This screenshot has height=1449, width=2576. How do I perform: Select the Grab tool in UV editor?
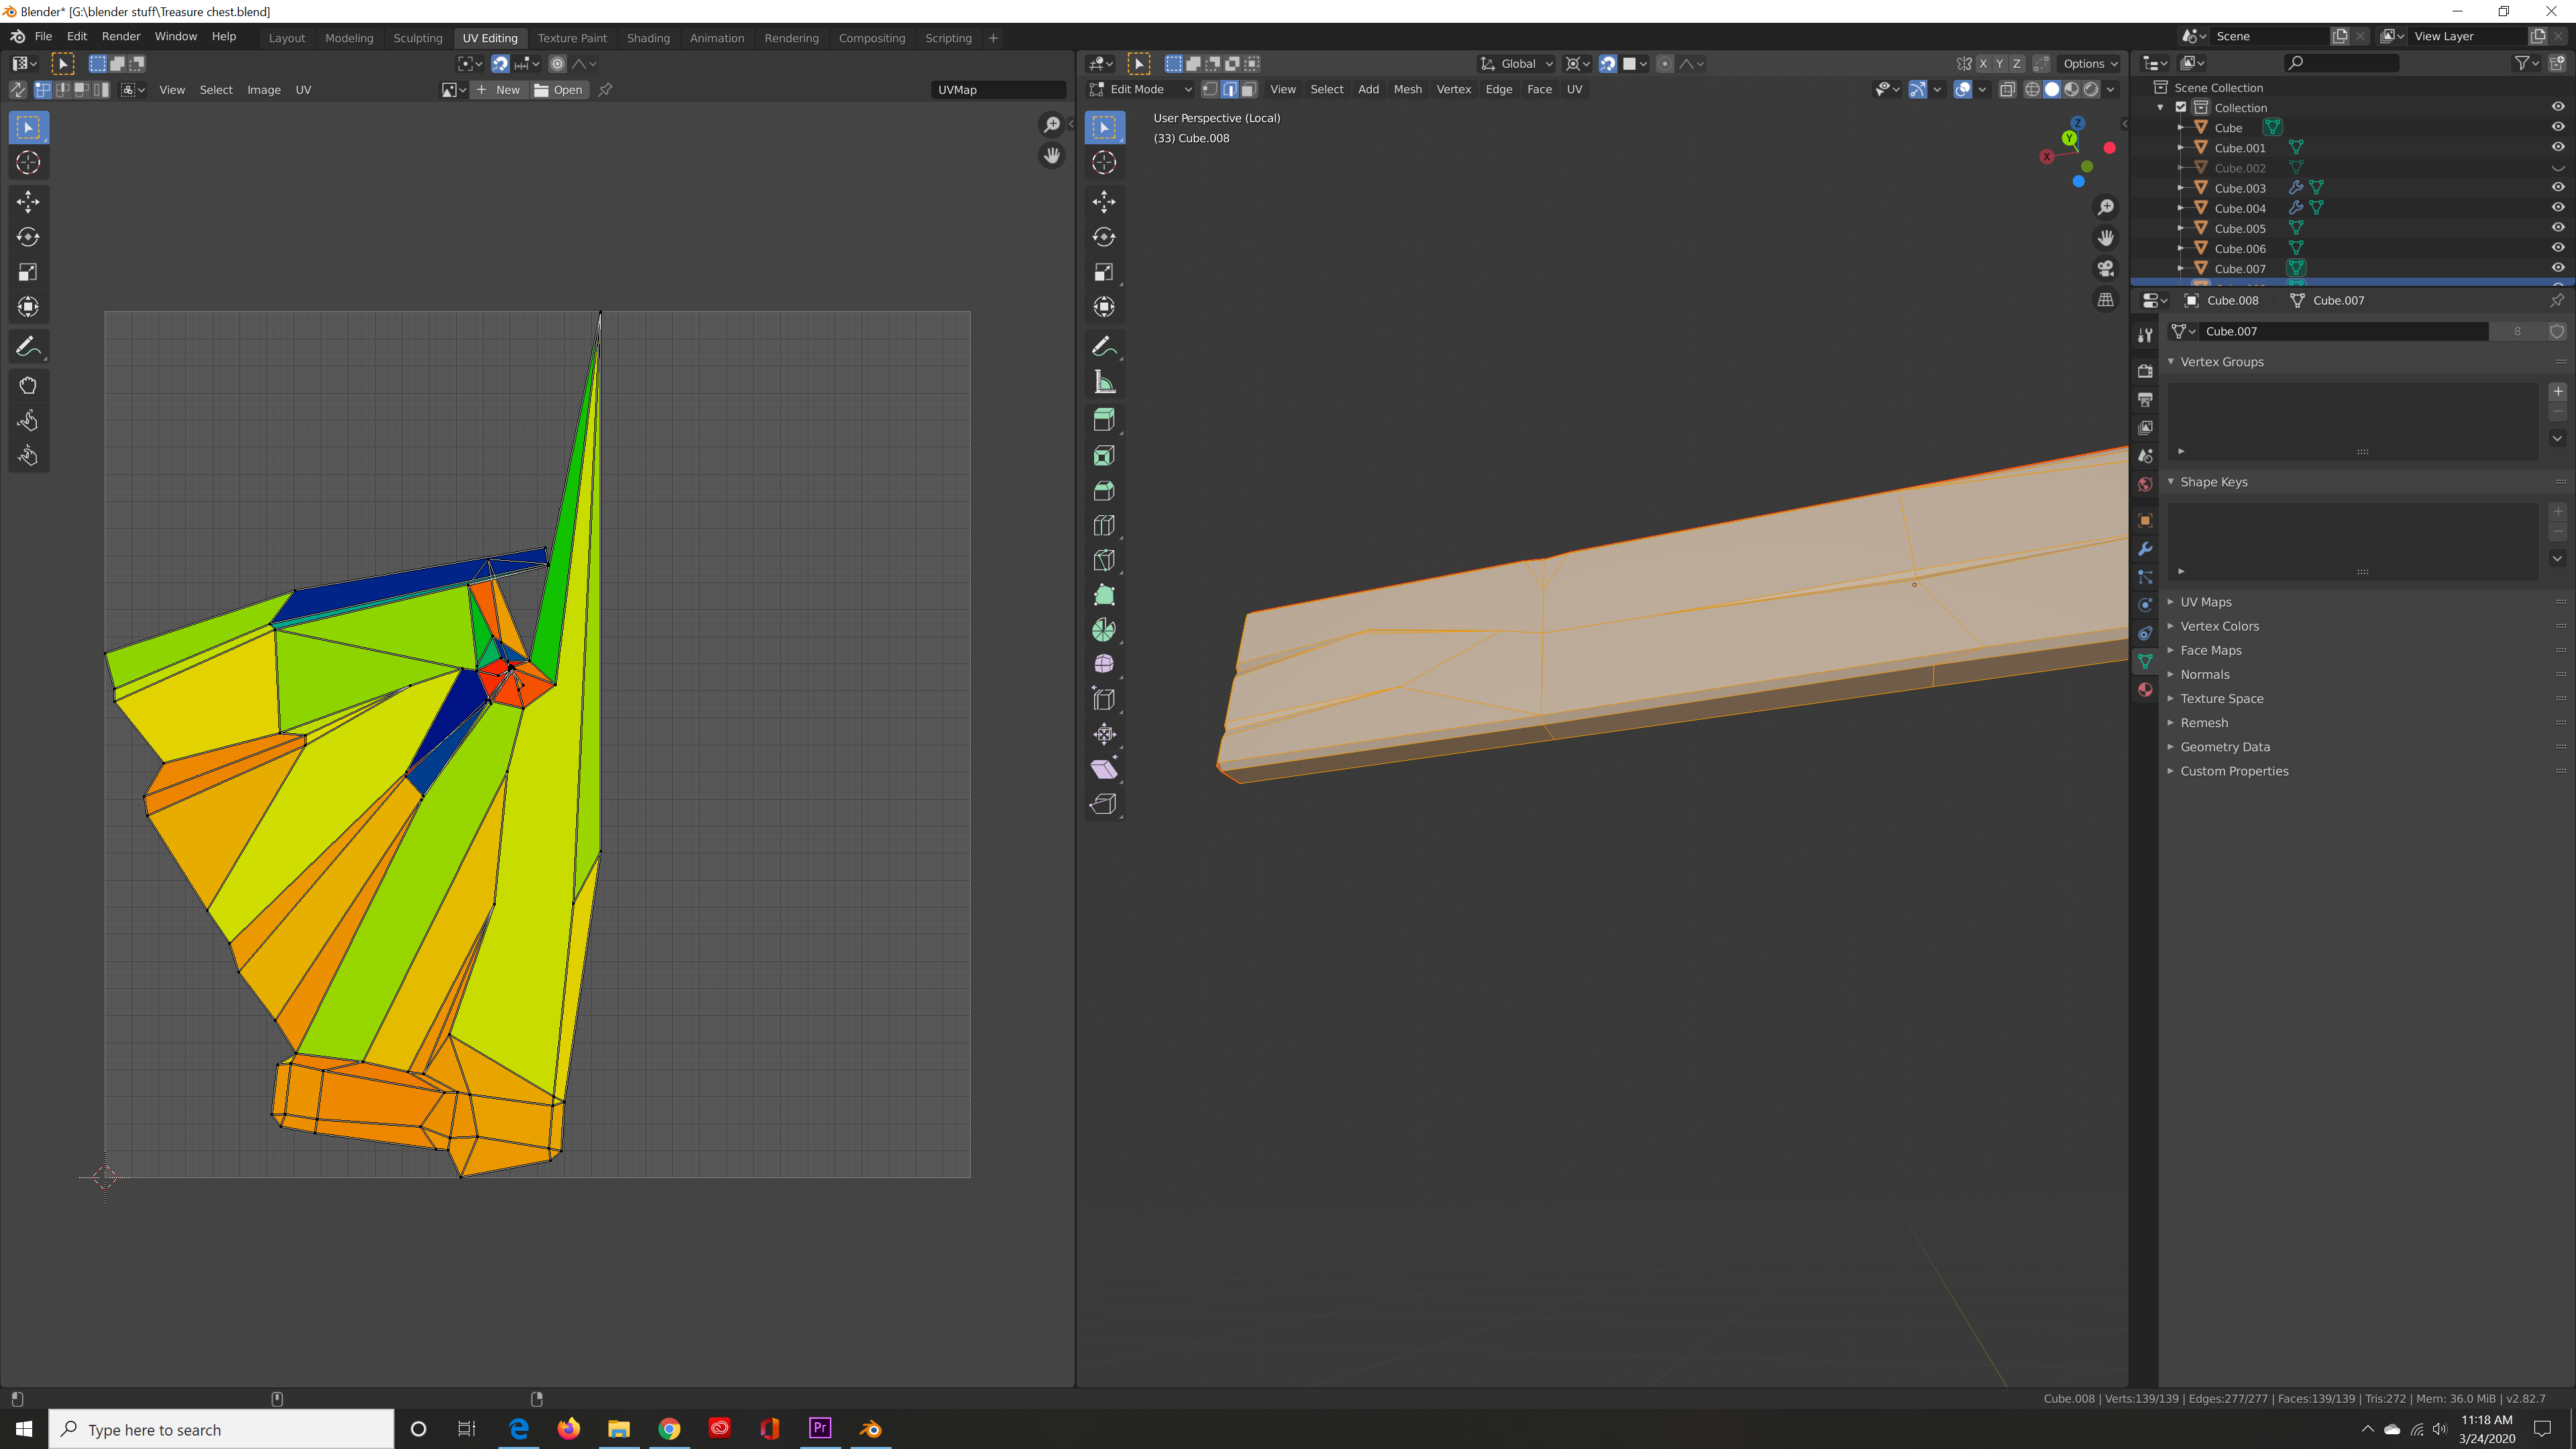click(x=28, y=386)
